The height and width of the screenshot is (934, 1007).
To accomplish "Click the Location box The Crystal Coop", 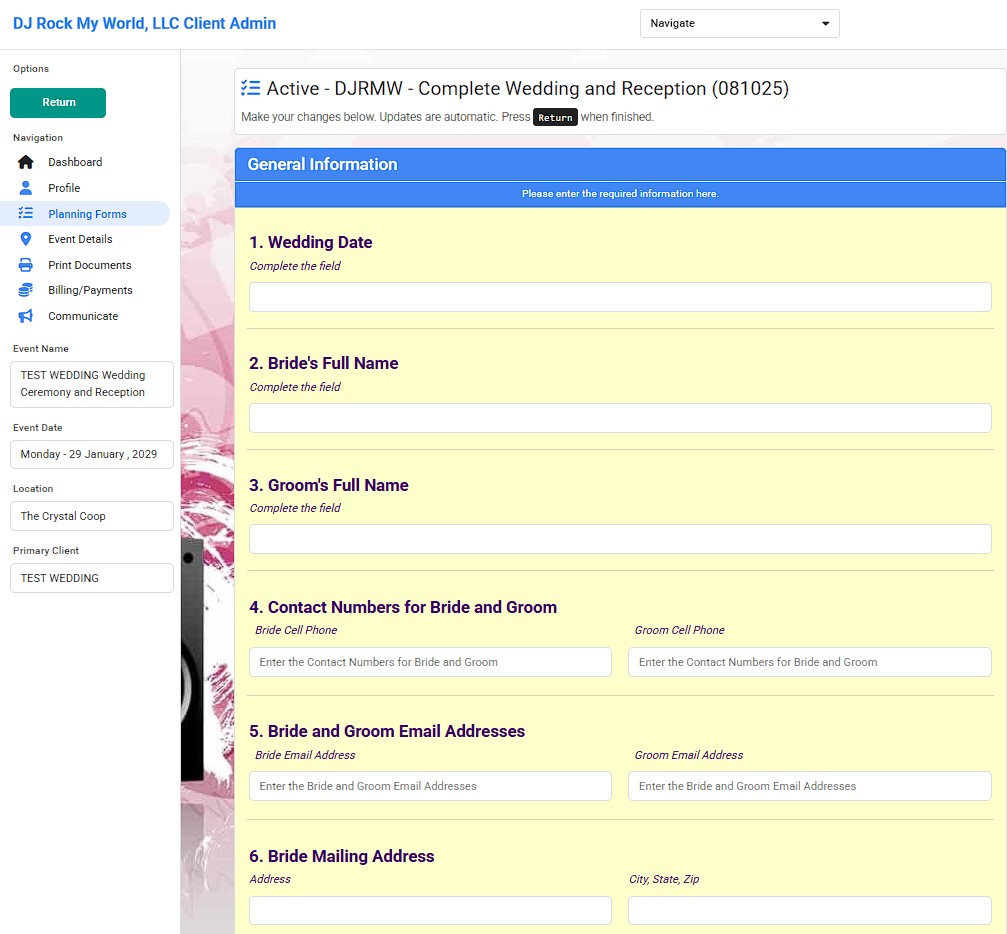I will click(92, 516).
